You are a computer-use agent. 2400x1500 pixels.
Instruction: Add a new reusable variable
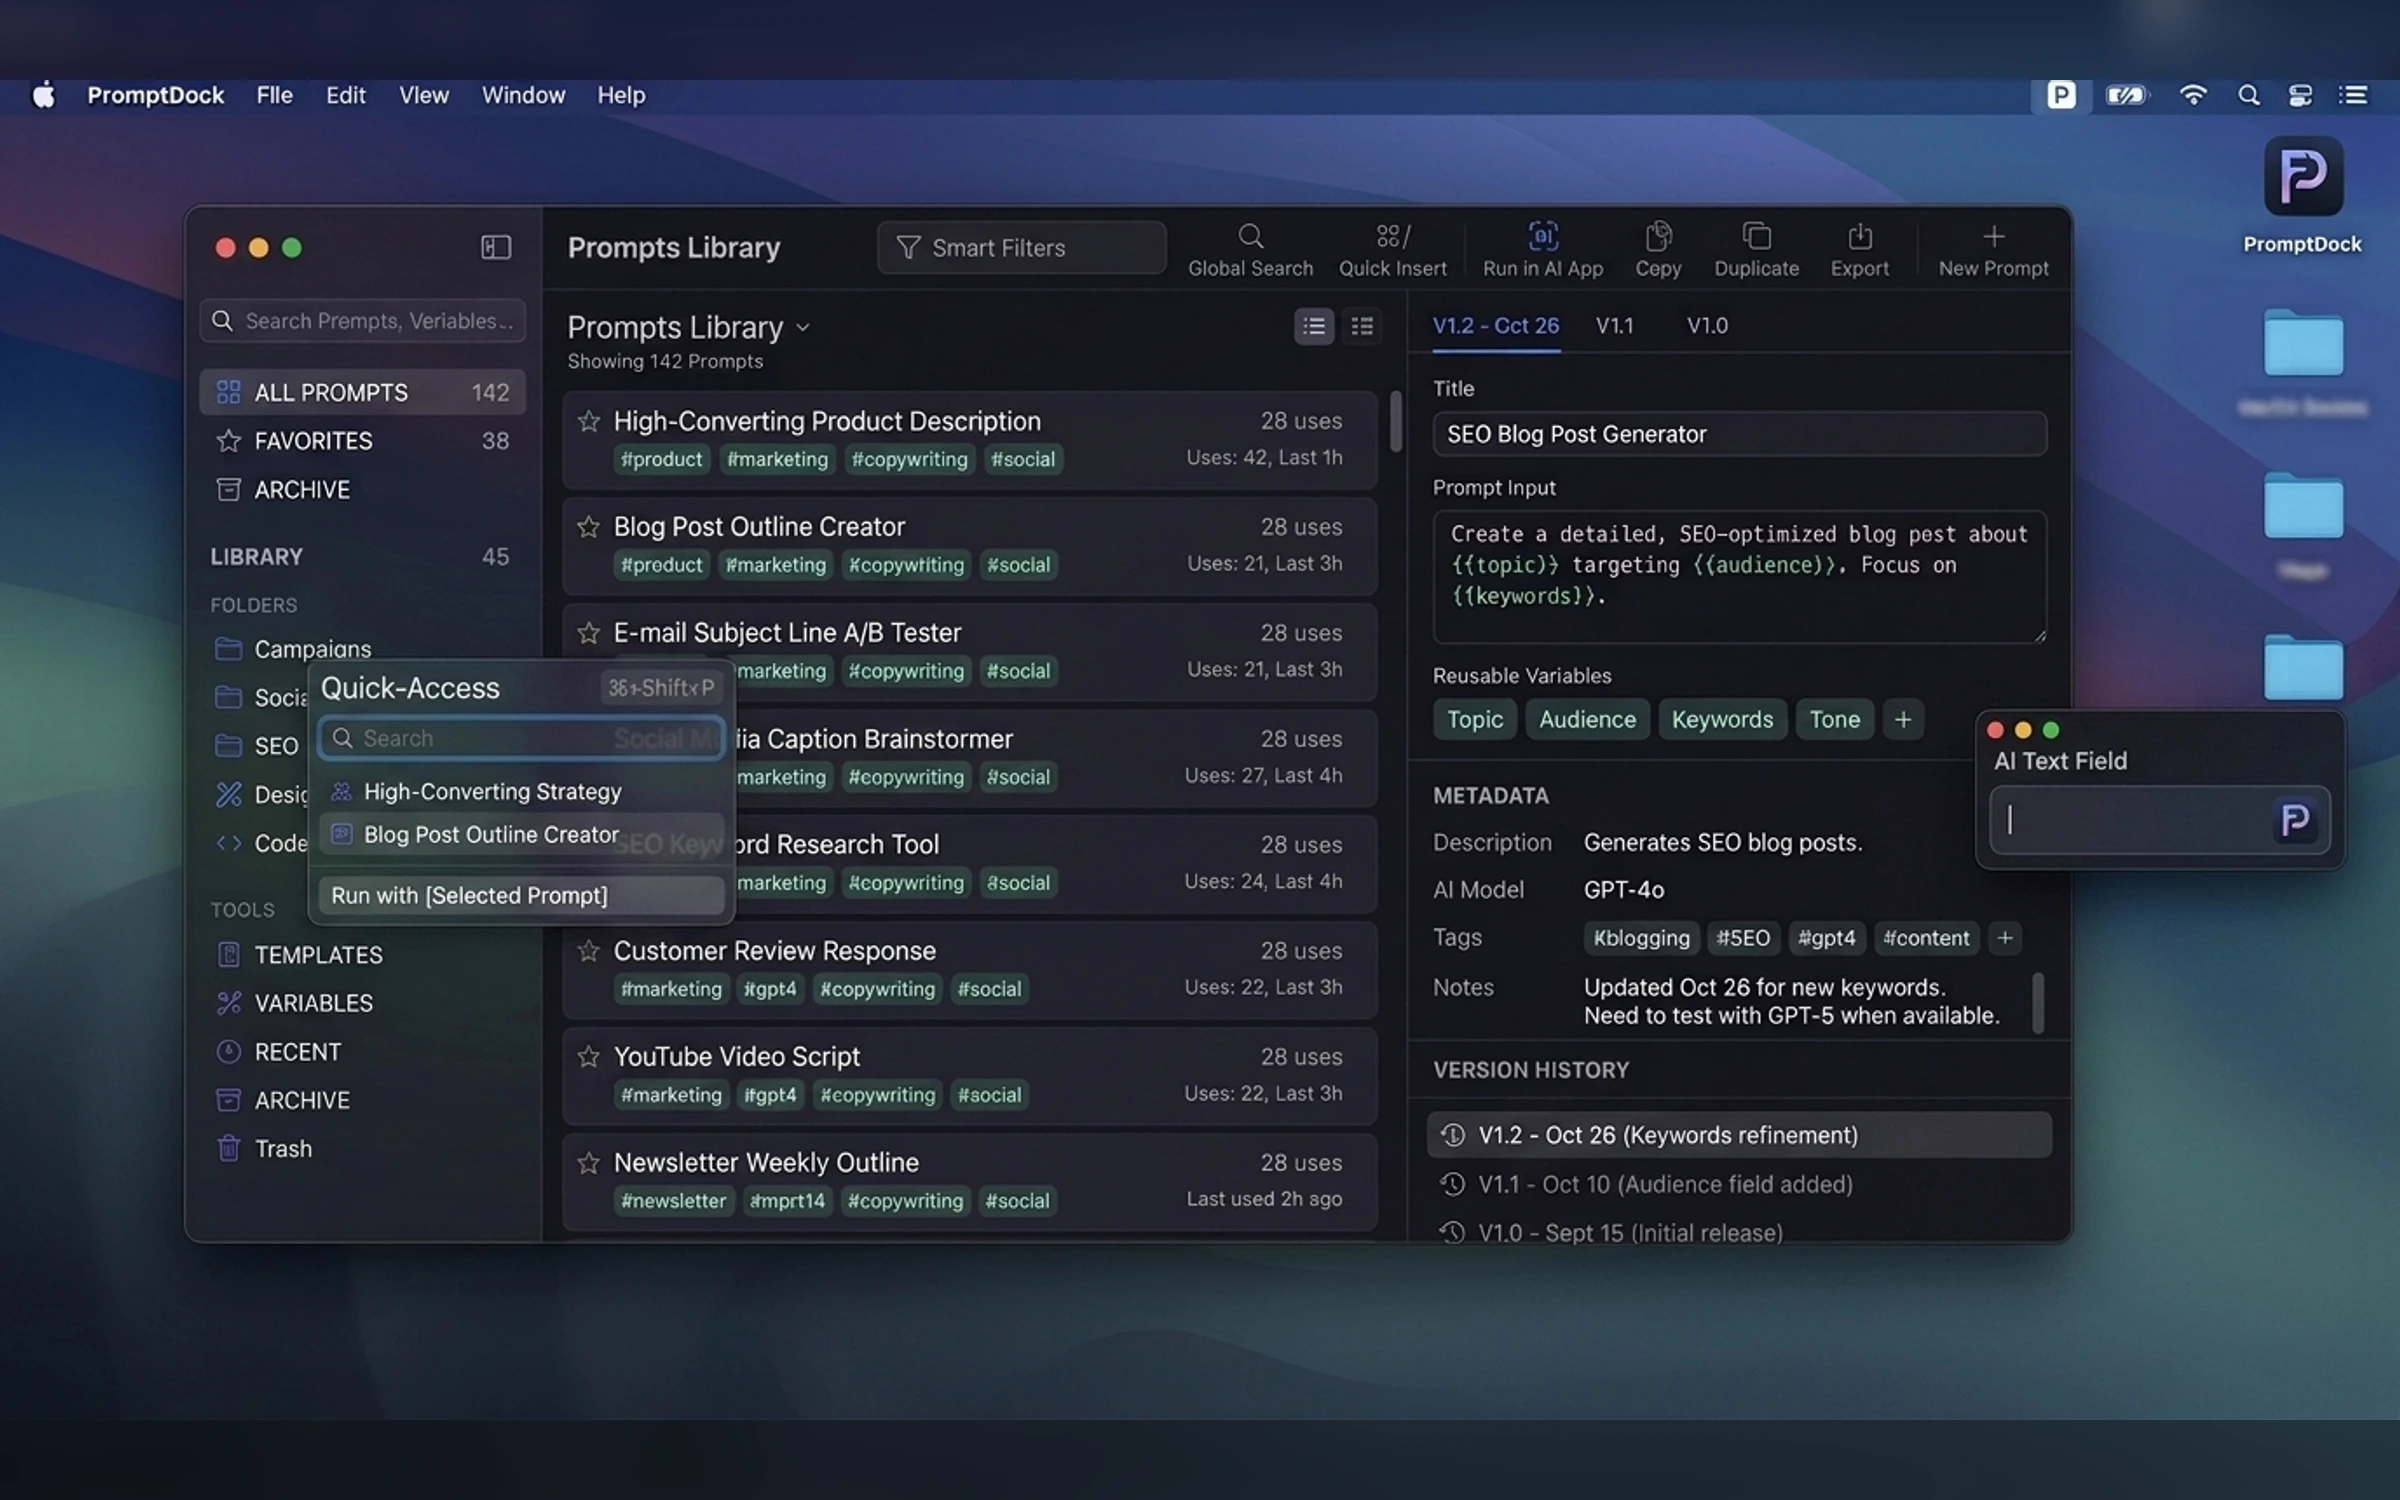click(x=1902, y=719)
